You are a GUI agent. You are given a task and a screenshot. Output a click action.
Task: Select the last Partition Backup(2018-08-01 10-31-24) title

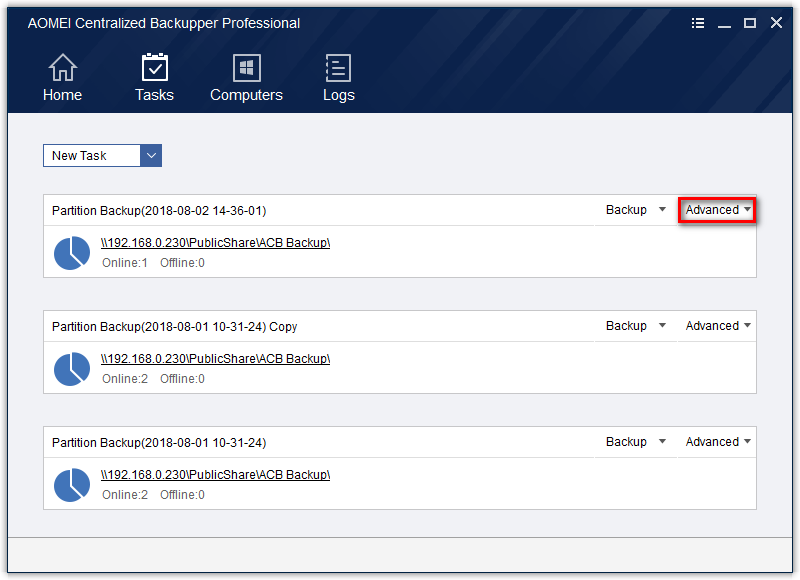click(159, 443)
